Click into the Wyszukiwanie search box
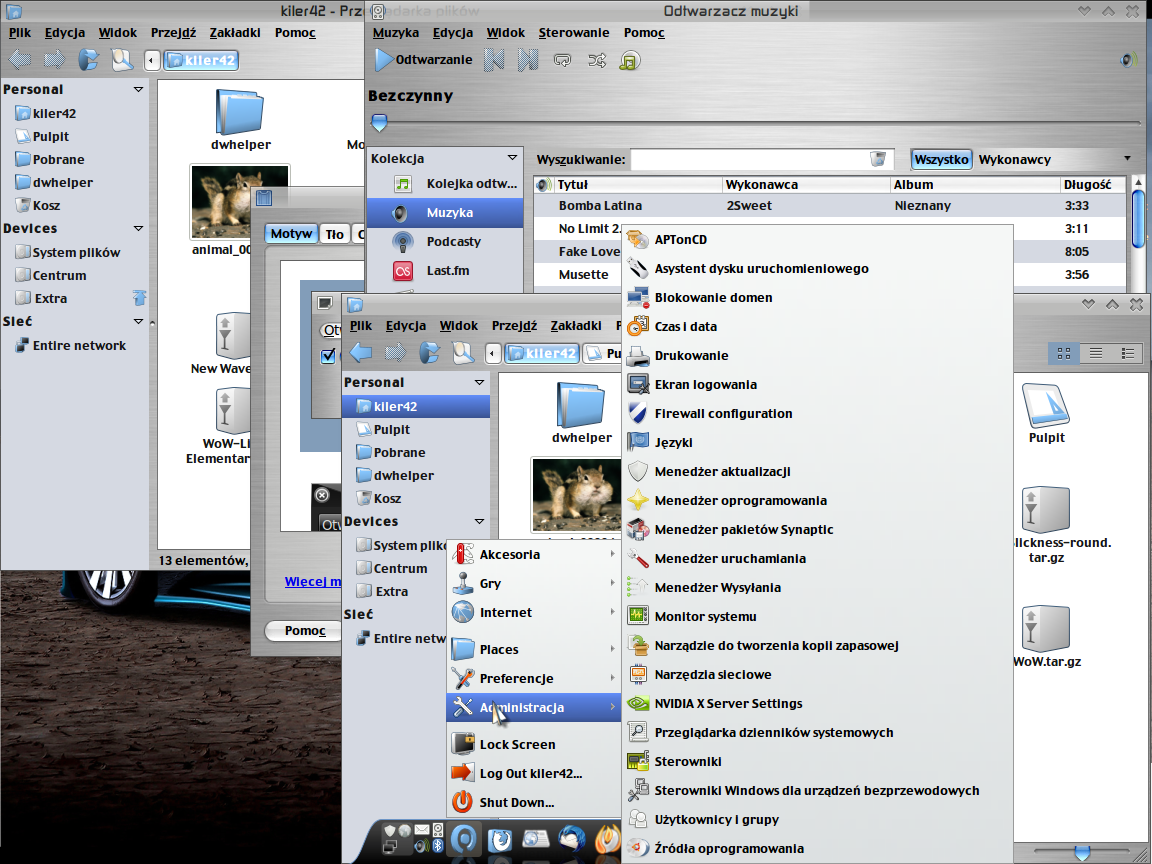 coord(749,159)
